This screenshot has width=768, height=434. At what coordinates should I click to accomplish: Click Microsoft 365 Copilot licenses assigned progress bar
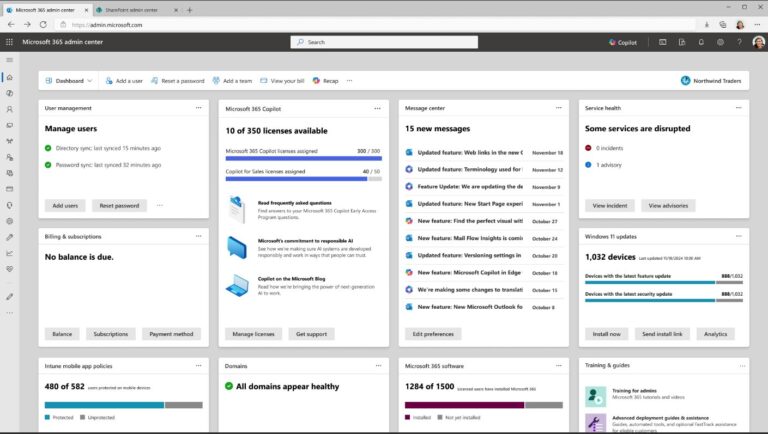coord(303,158)
